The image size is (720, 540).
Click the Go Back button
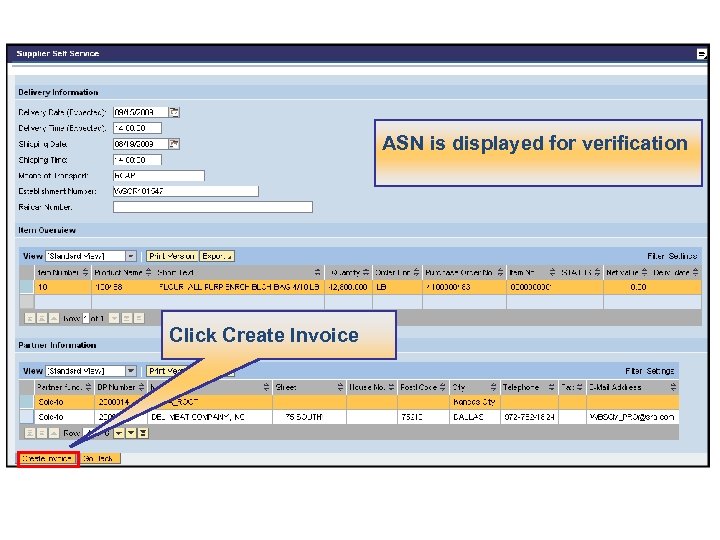(100, 458)
